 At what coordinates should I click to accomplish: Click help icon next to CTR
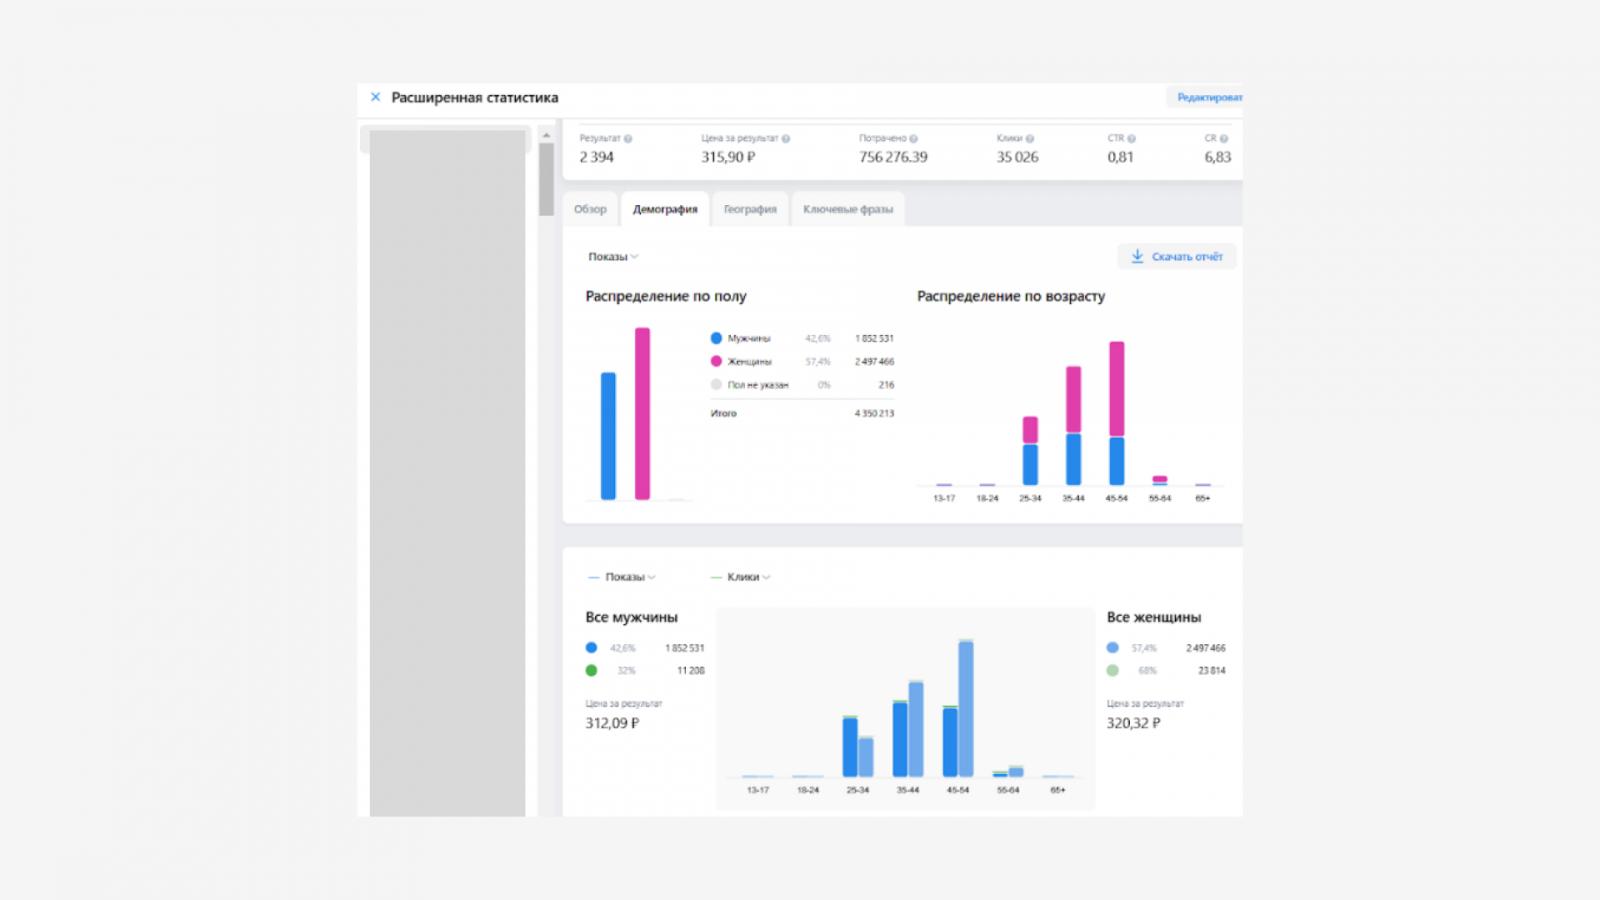(1132, 139)
